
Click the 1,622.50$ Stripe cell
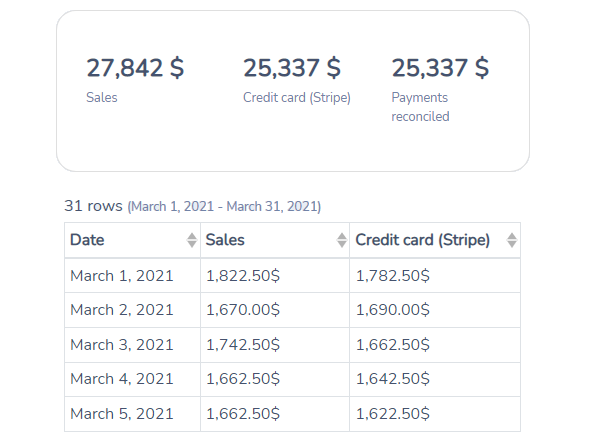[x=435, y=414]
